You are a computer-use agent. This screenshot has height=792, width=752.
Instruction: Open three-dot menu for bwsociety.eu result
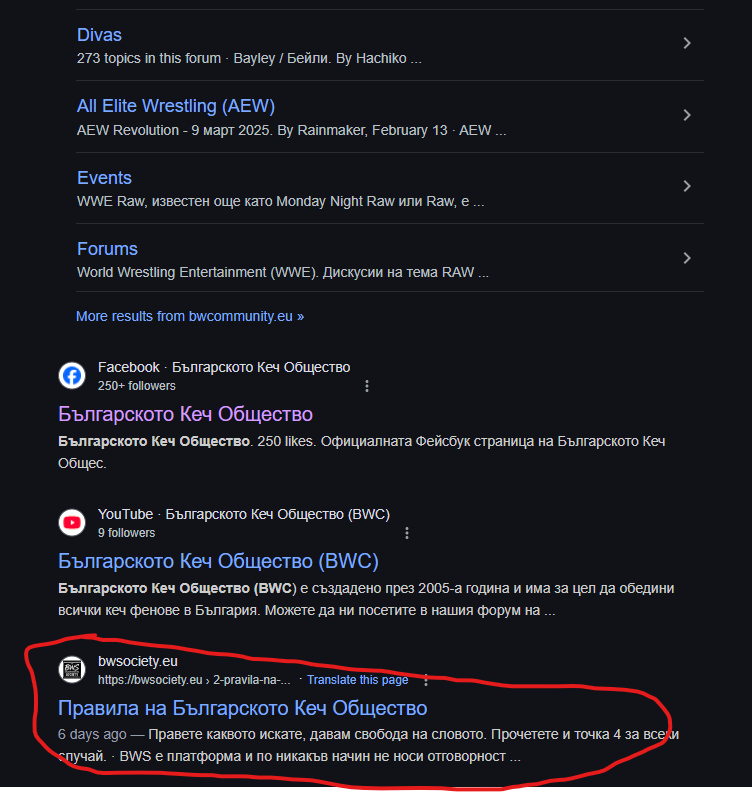426,680
